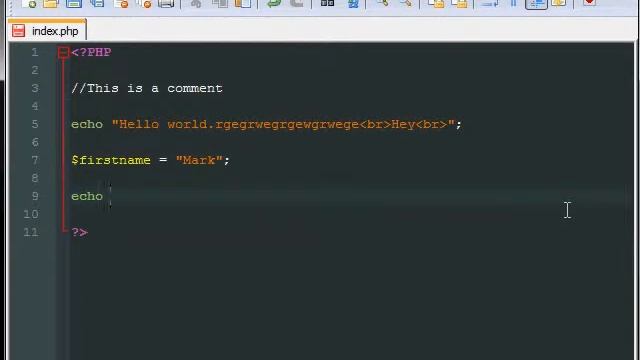The image size is (640, 360).
Task: Toggle synchronized vertical scrolling icon
Action: pyautogui.click(x=436, y=3)
